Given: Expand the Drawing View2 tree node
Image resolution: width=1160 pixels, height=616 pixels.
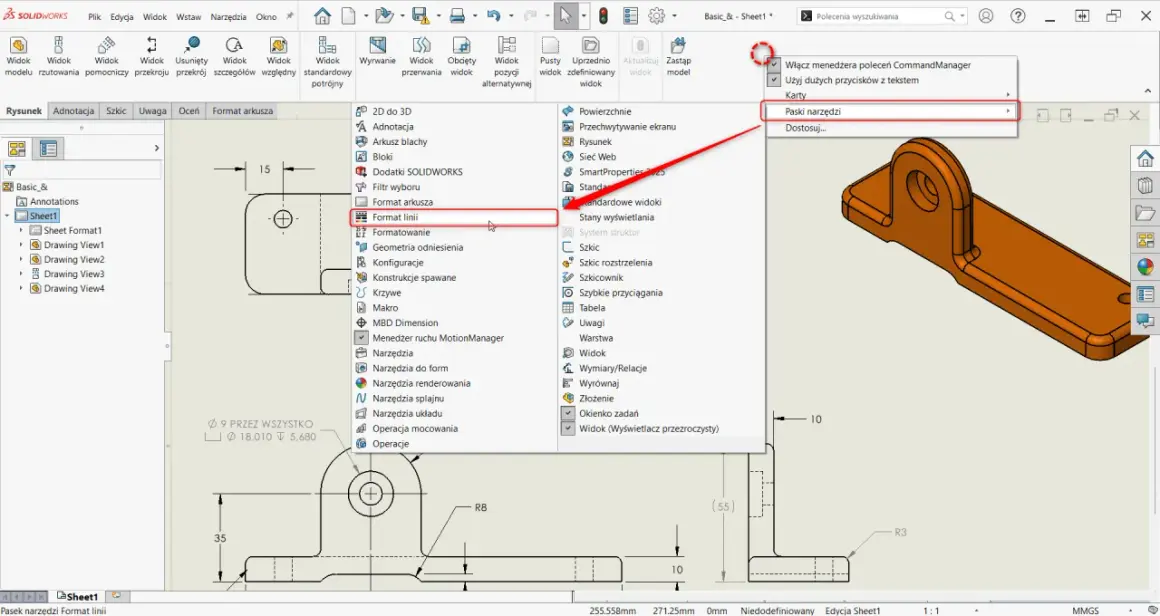Looking at the screenshot, I should [x=21, y=260].
